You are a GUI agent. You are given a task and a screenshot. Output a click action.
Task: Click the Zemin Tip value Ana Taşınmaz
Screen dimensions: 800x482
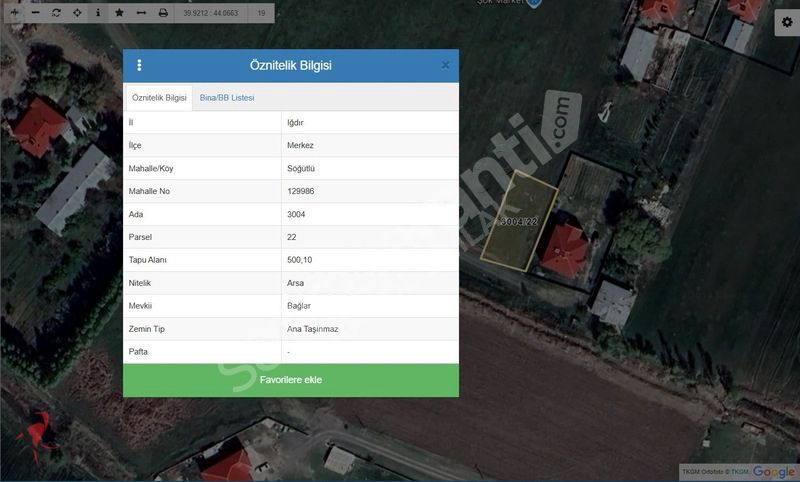click(x=312, y=329)
